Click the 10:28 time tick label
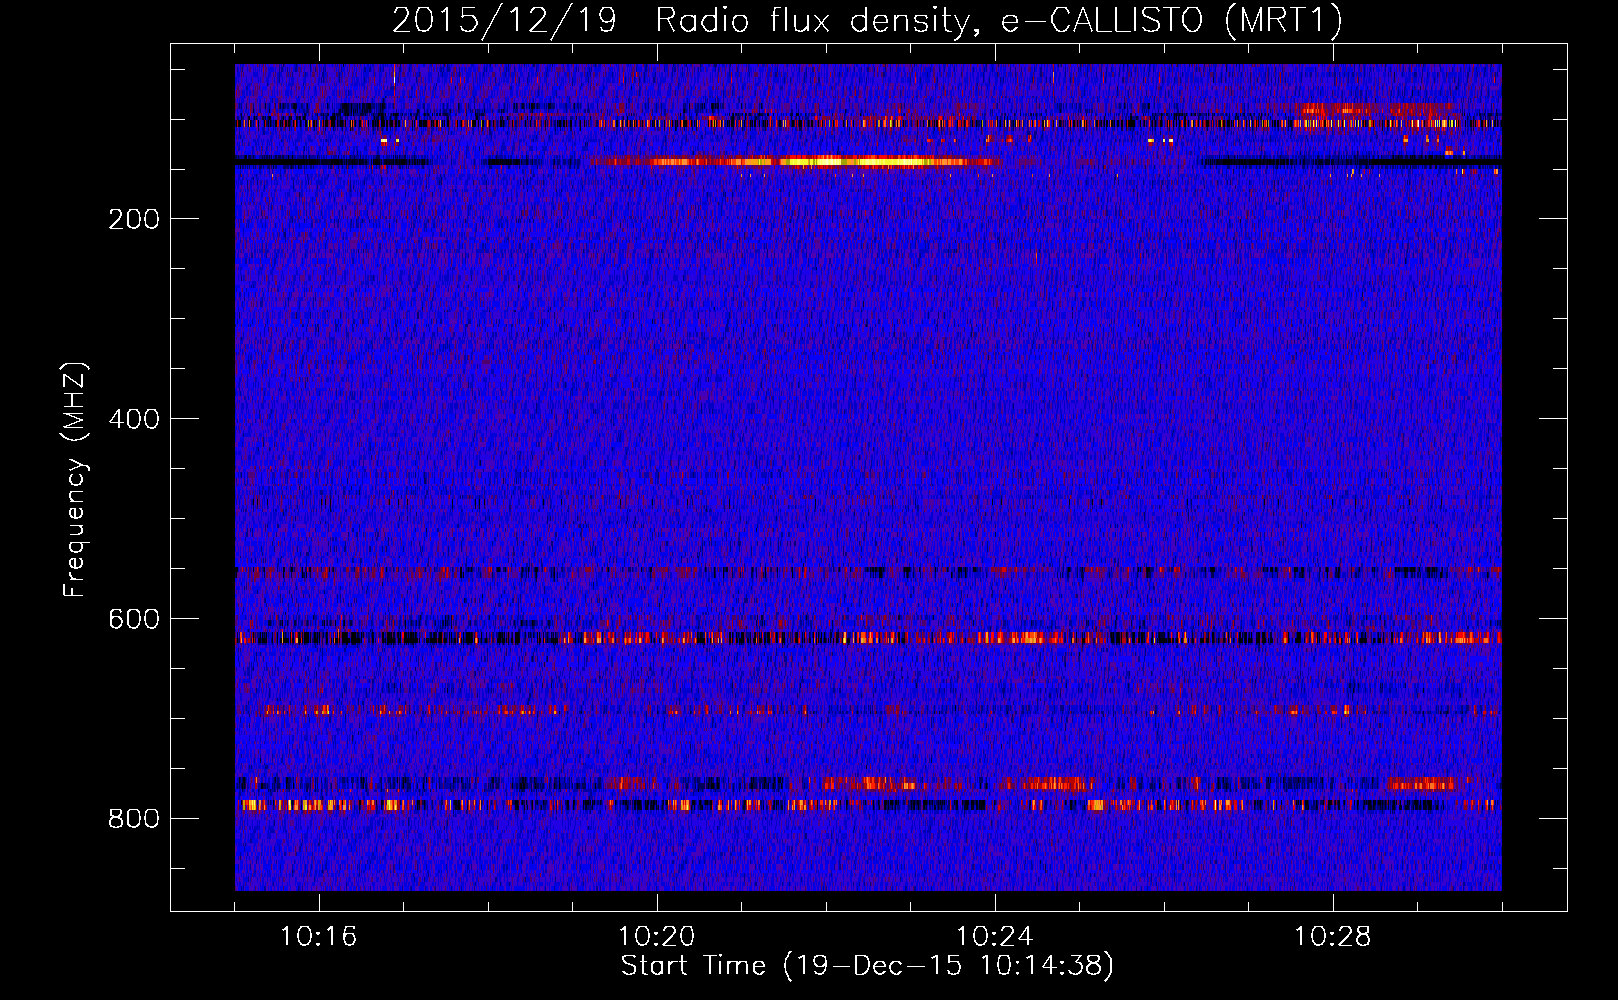Image resolution: width=1618 pixels, height=1000 pixels. click(1333, 937)
